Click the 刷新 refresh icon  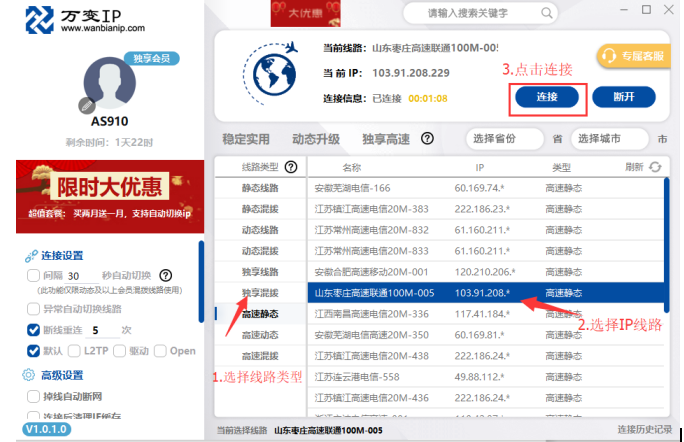coord(655,167)
